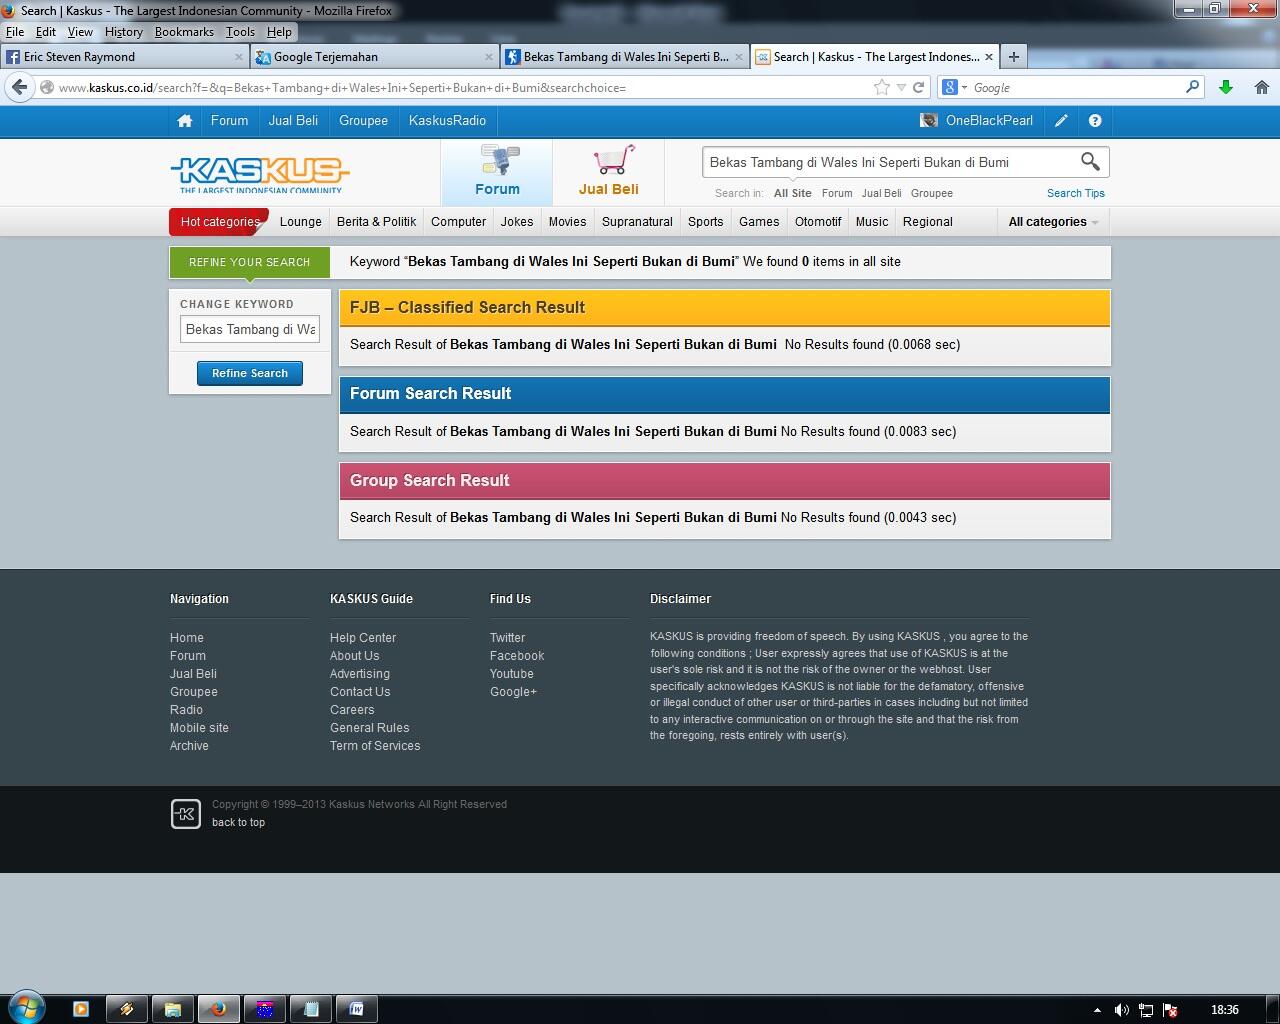Click the Firefox taskbar icon
The height and width of the screenshot is (1024, 1280).
218,1009
